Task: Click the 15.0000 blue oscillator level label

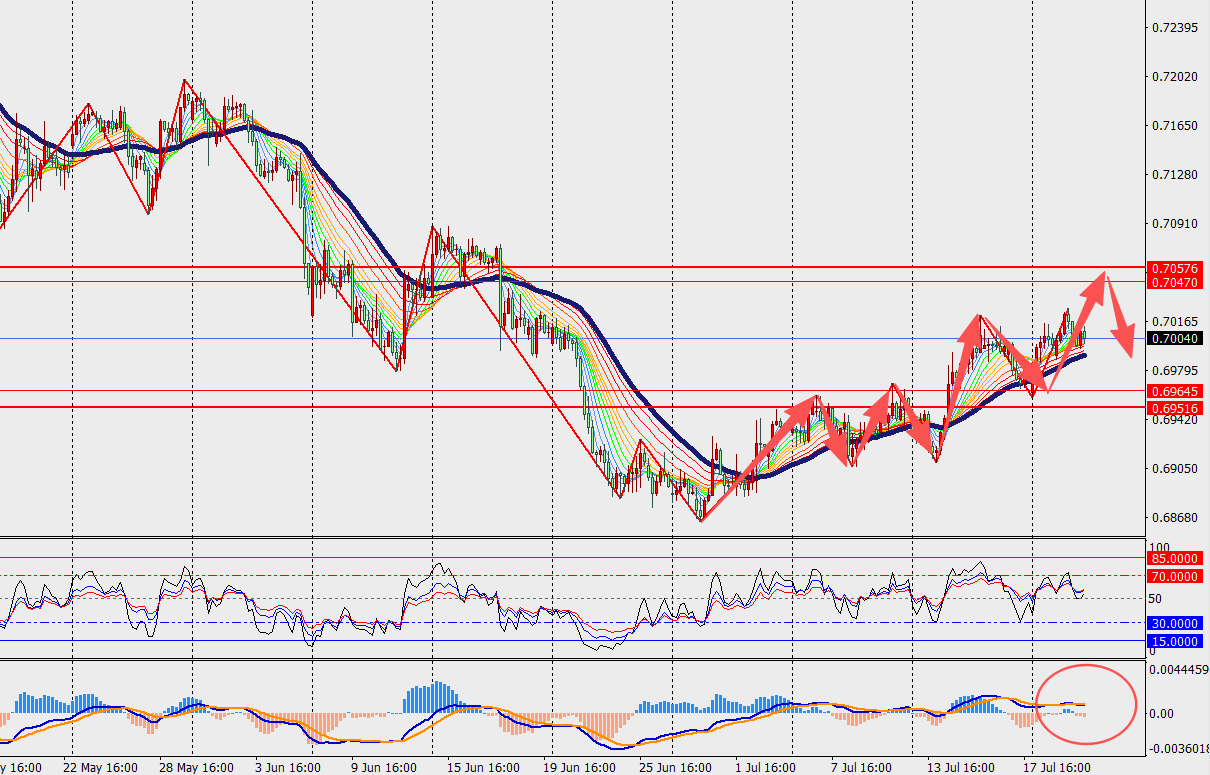Action: pos(1175,641)
